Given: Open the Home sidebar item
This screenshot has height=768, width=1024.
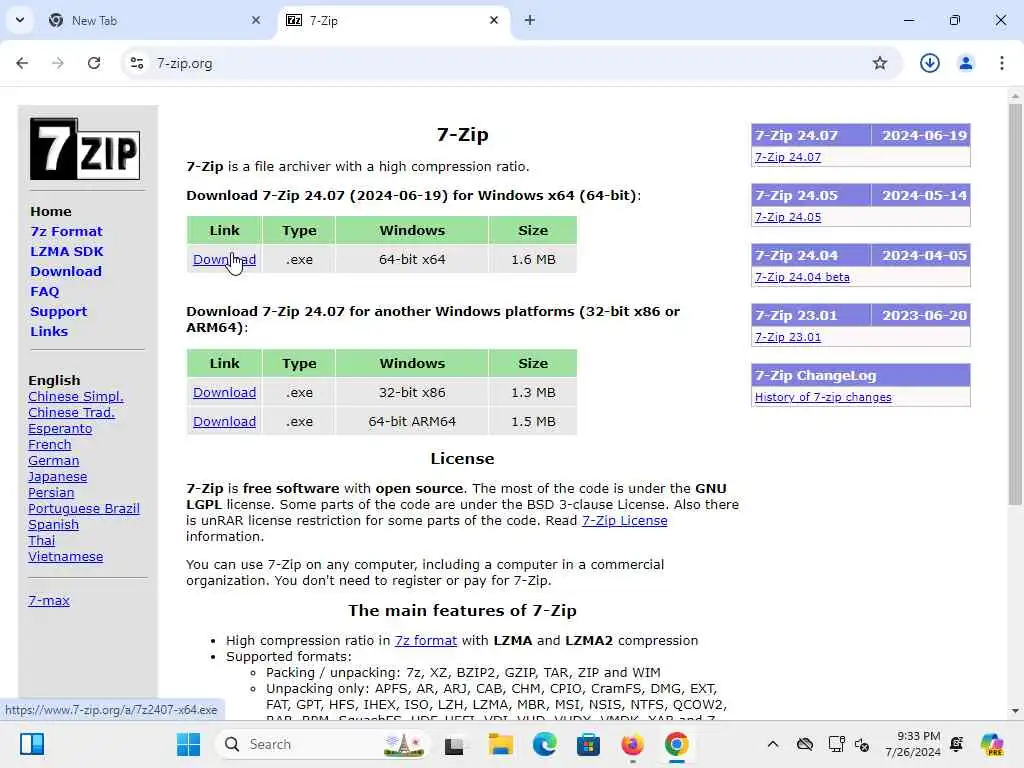Looking at the screenshot, I should tap(51, 212).
